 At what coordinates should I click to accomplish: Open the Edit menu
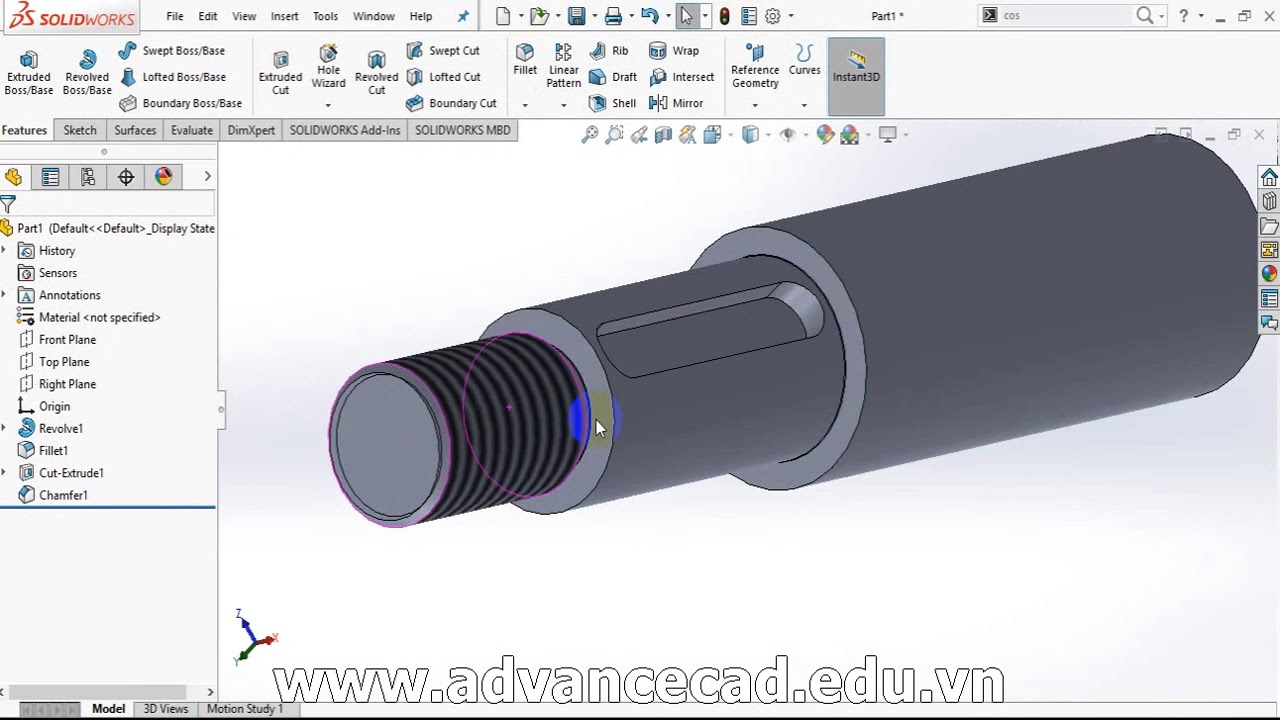tap(208, 16)
